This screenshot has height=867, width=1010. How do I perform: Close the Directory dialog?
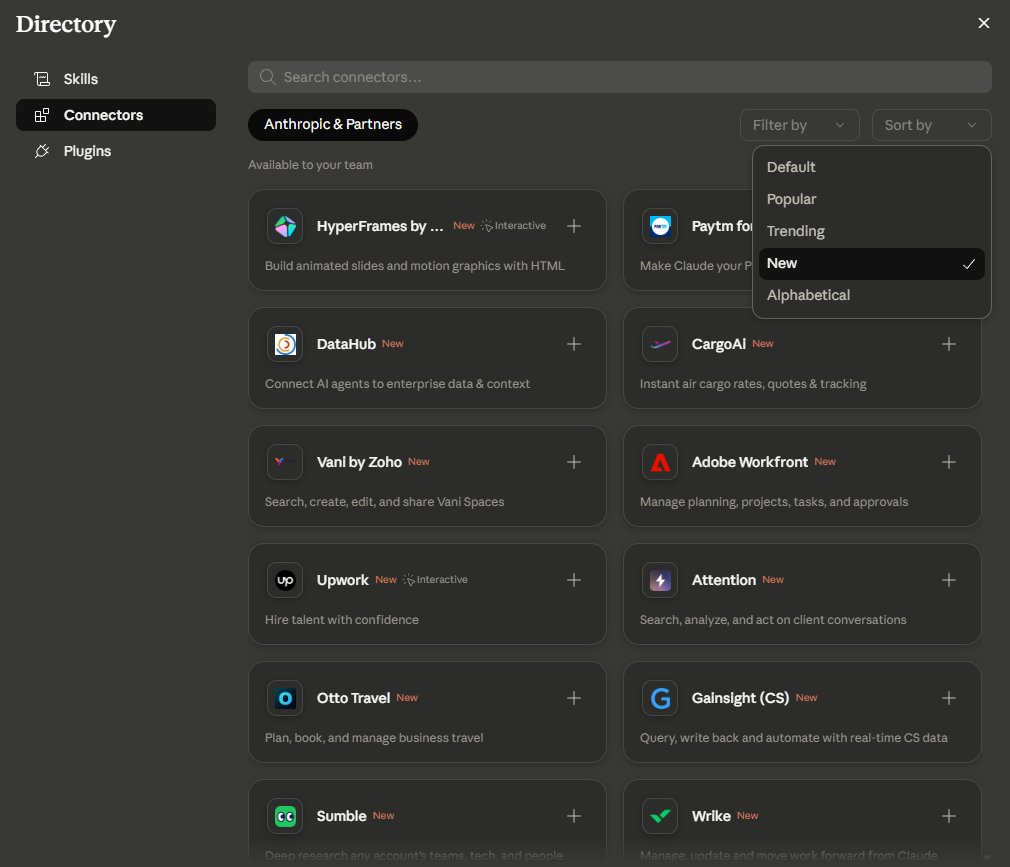click(984, 23)
